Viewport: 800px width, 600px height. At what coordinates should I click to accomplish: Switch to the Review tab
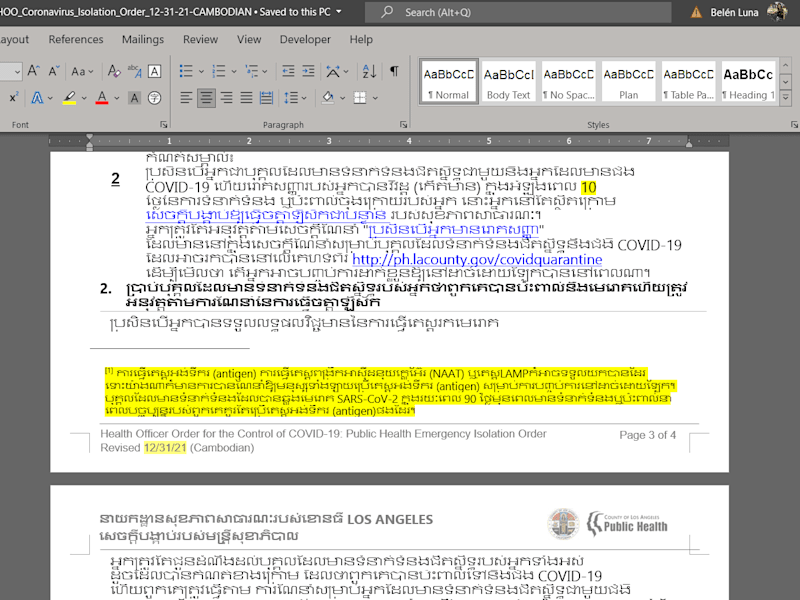click(201, 39)
